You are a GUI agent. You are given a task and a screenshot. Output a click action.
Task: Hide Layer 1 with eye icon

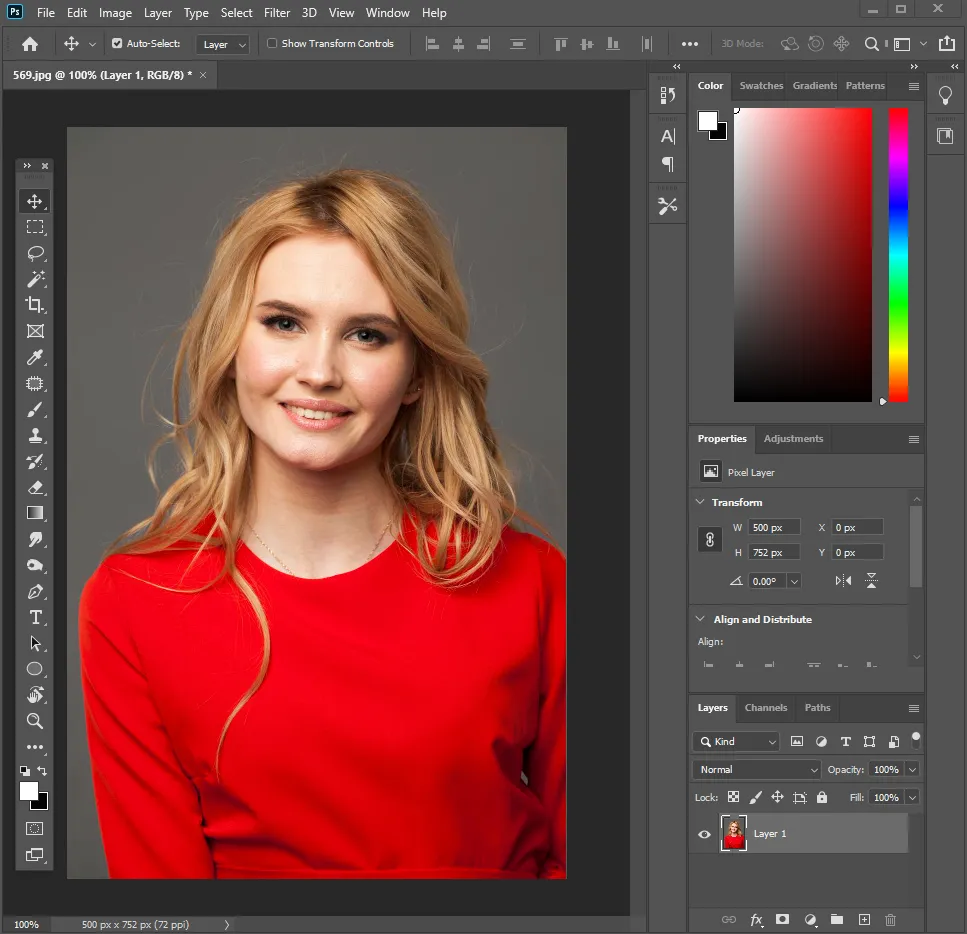tap(704, 834)
